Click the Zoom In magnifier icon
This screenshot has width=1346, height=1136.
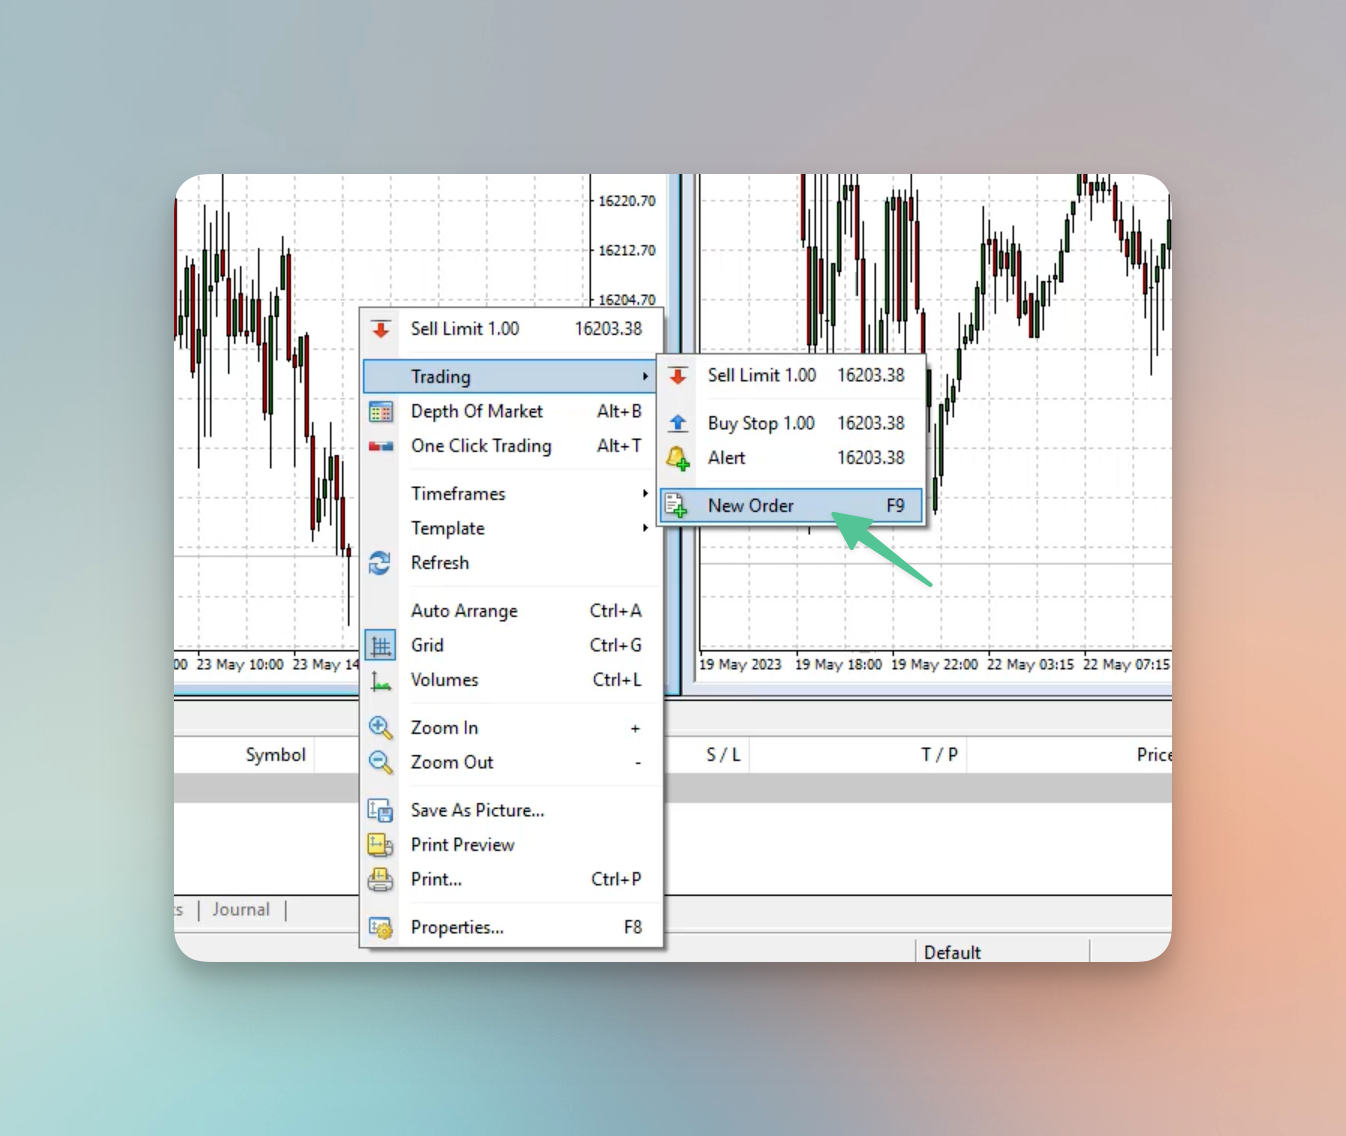380,727
